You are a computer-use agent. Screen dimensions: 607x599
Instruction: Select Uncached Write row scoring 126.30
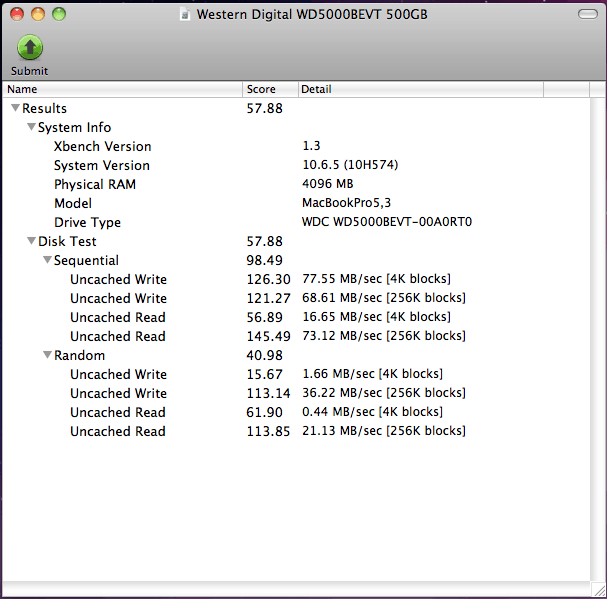[x=296, y=279]
